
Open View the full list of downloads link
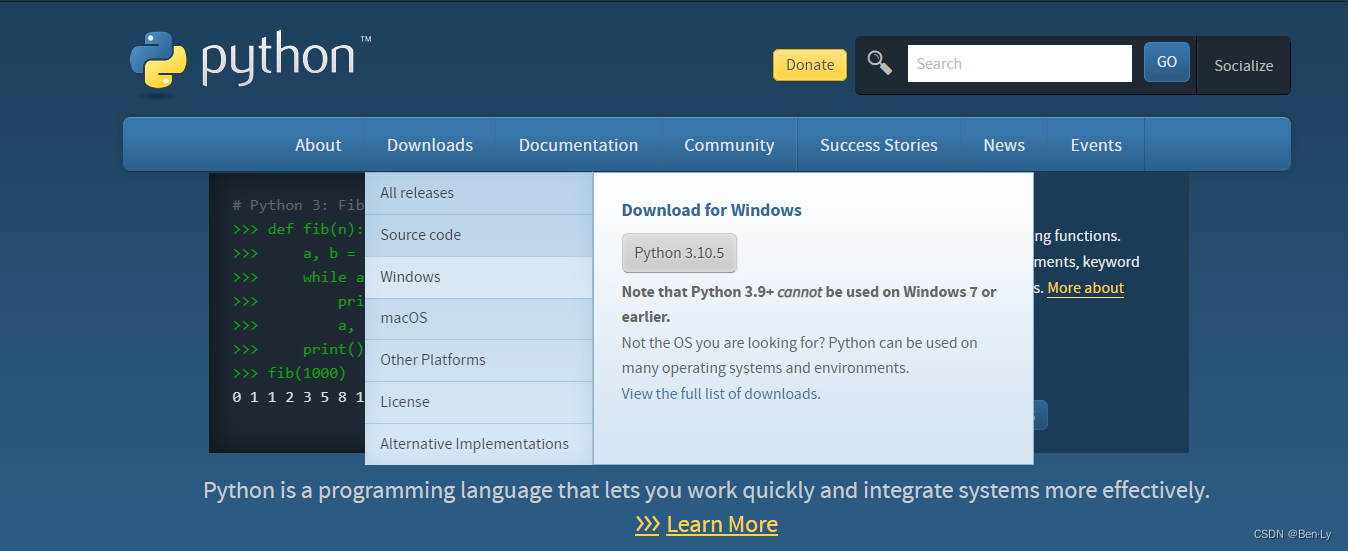pyautogui.click(x=719, y=394)
